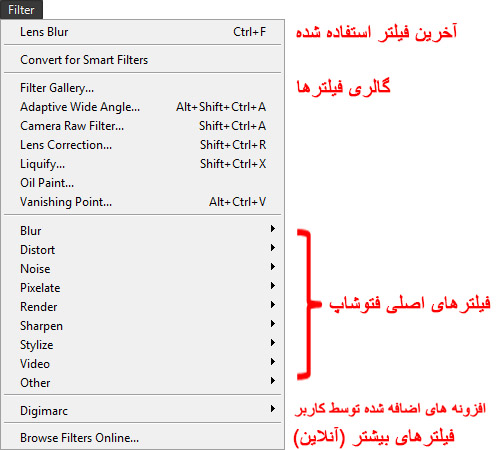The image size is (498, 450).
Task: Open the Liquify... filter
Action: tap(143, 164)
